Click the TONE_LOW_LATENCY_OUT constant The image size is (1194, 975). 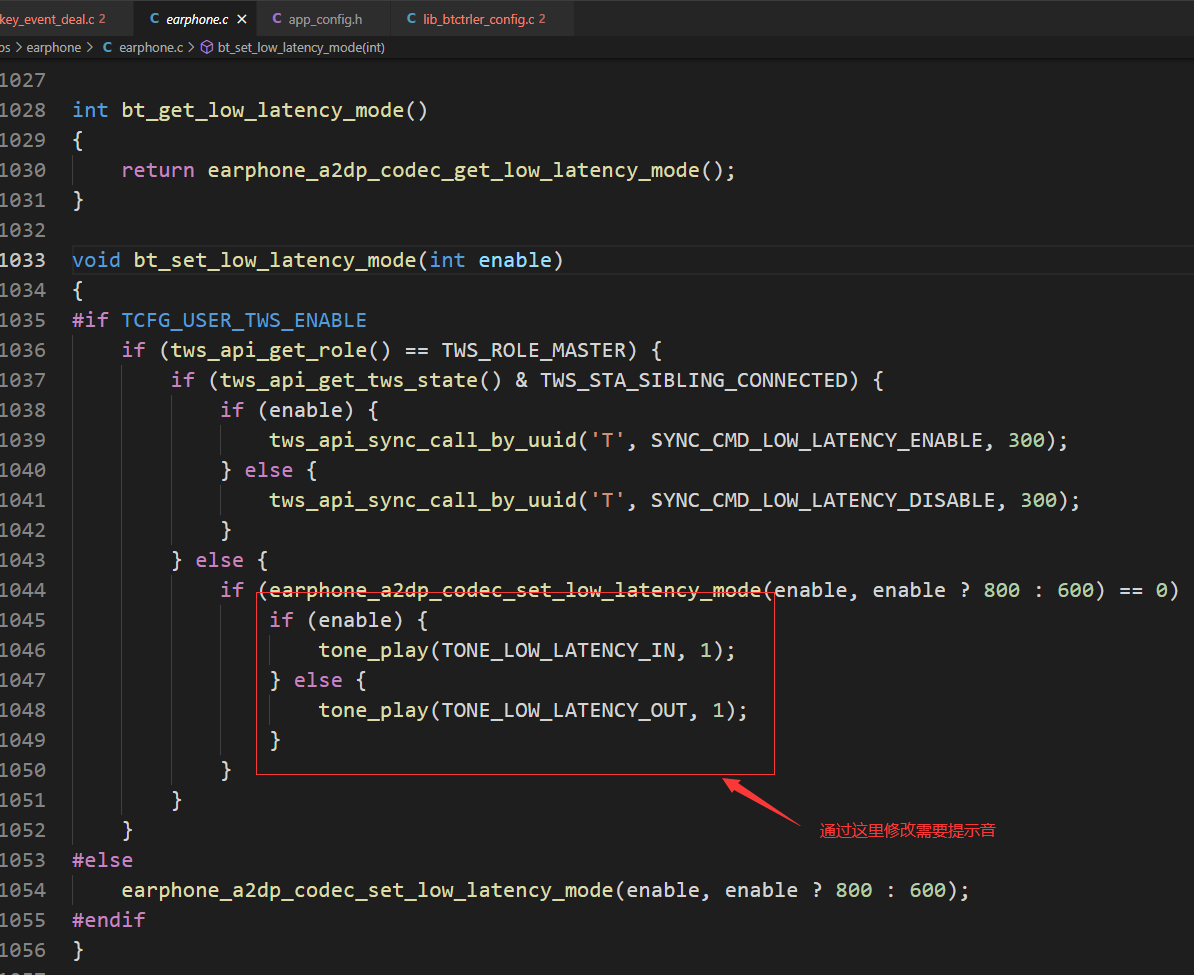click(564, 711)
